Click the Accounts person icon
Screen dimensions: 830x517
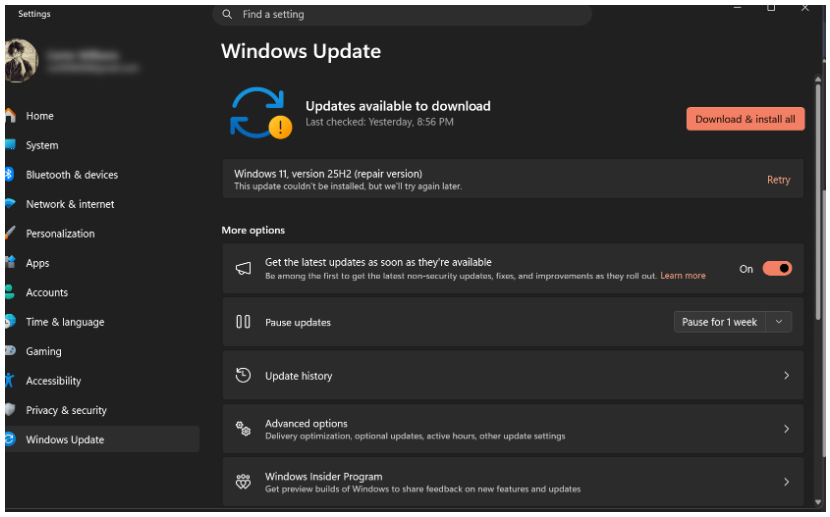click(x=10, y=292)
